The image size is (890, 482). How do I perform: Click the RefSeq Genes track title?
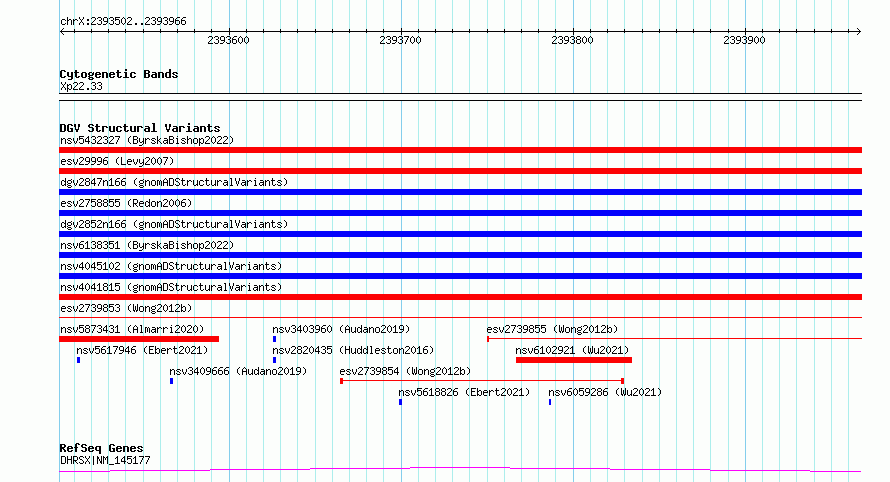point(101,448)
